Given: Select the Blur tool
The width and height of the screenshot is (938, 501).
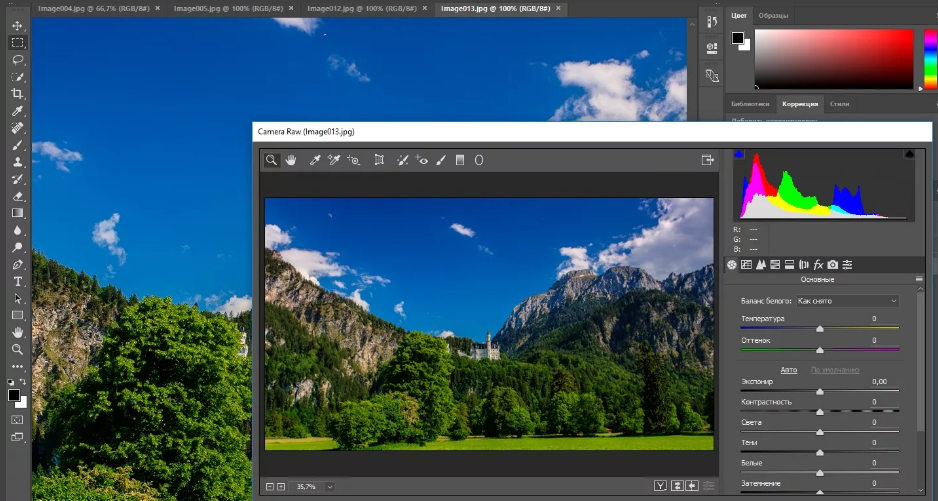Looking at the screenshot, I should tap(17, 230).
